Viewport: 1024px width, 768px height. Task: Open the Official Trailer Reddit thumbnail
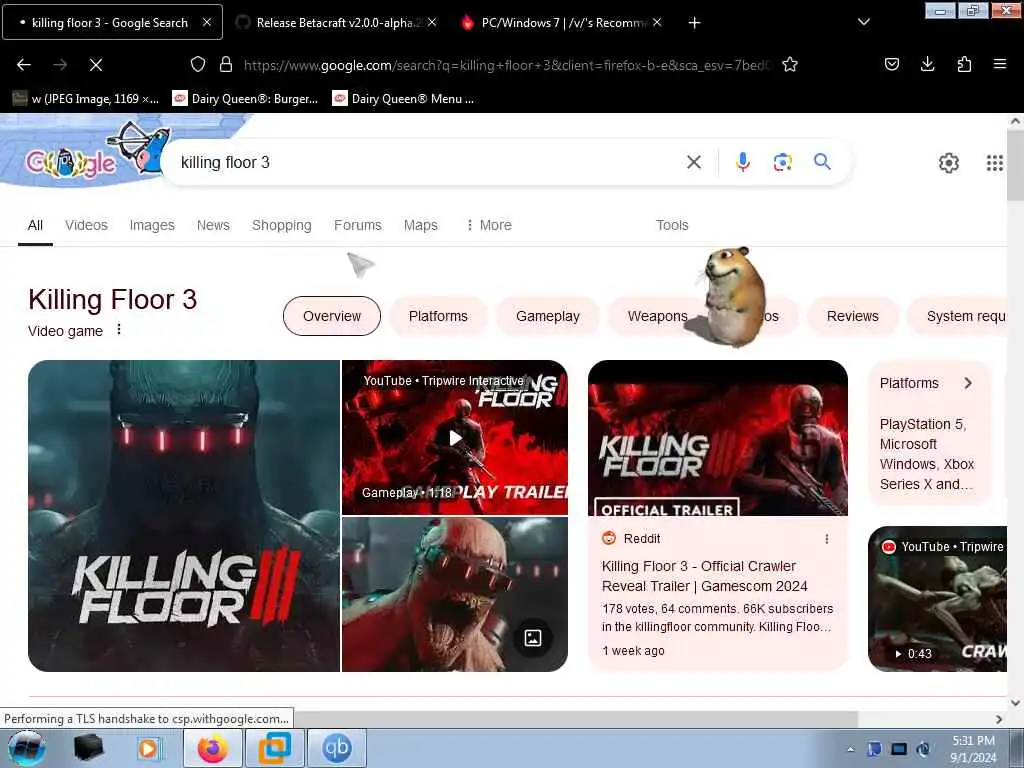718,438
